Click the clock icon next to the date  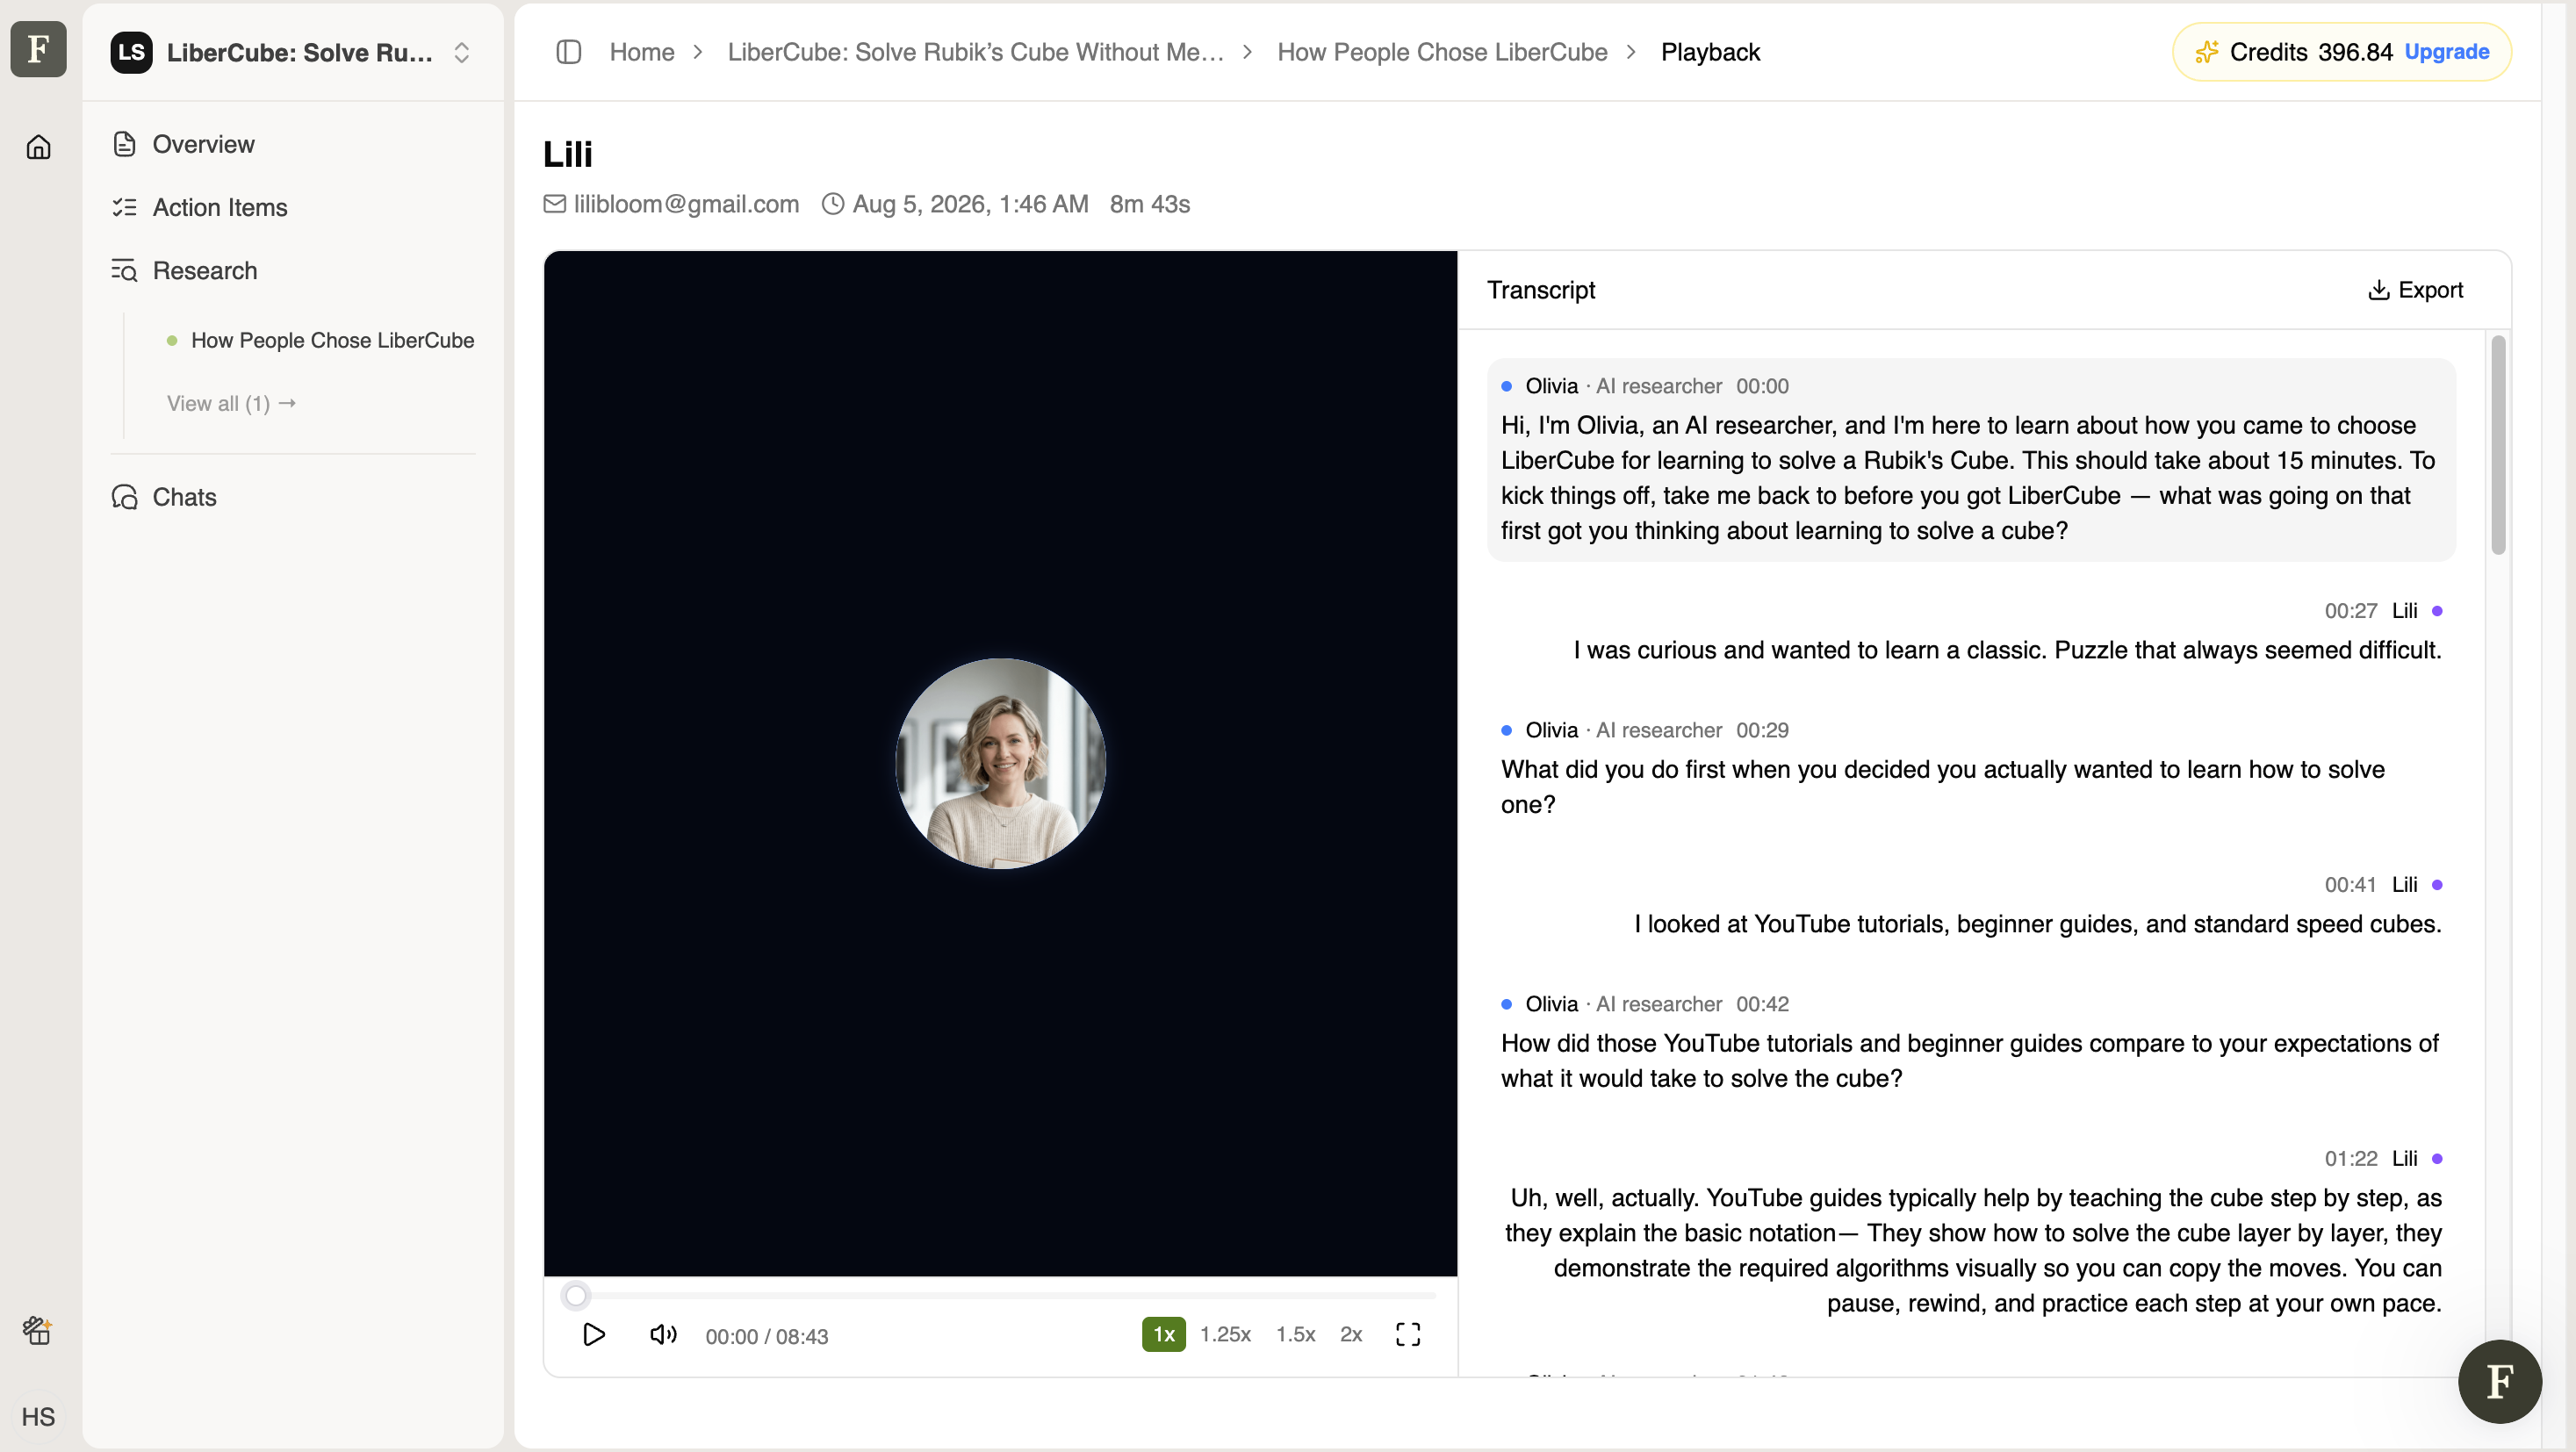pos(833,204)
